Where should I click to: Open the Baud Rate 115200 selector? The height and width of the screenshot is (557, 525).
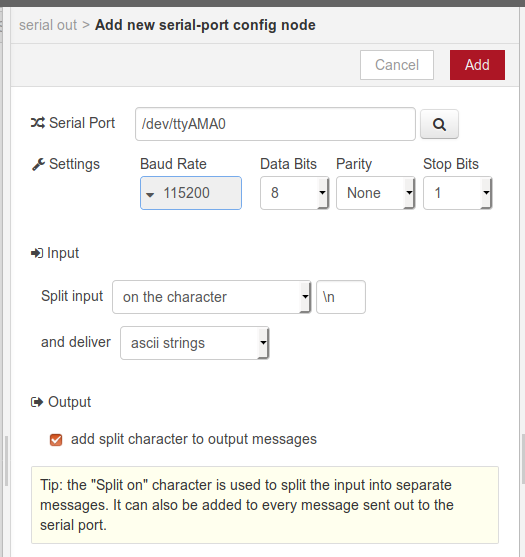(191, 193)
